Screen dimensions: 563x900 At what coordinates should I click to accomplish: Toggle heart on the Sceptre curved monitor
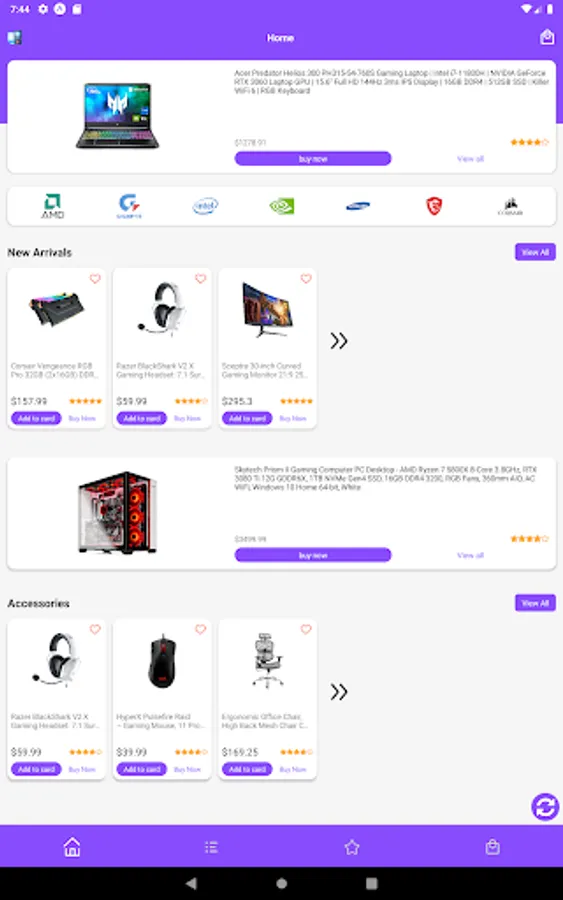(x=306, y=278)
